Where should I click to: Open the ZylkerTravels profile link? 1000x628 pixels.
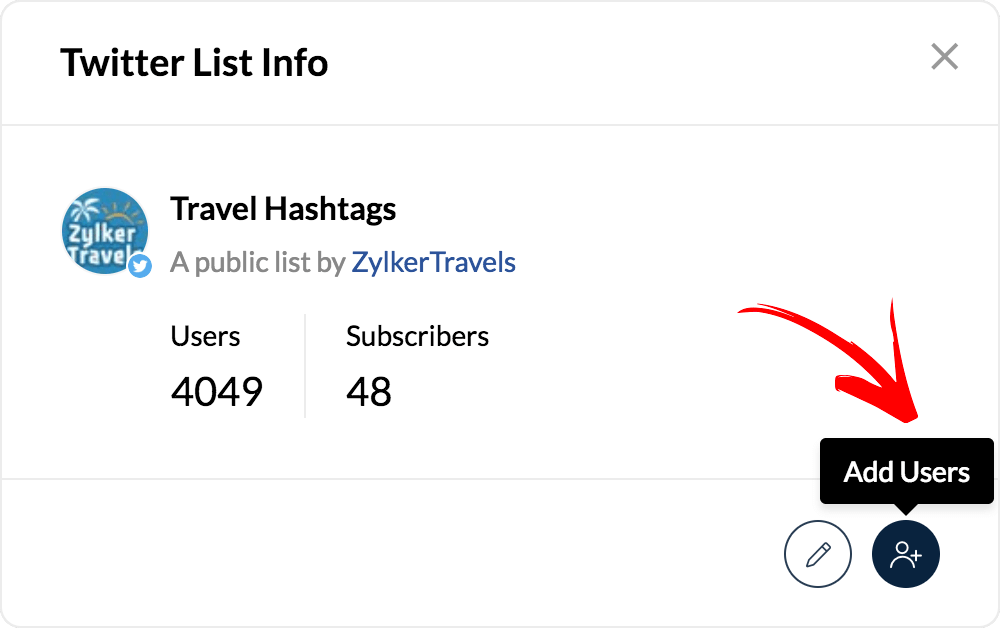433,263
